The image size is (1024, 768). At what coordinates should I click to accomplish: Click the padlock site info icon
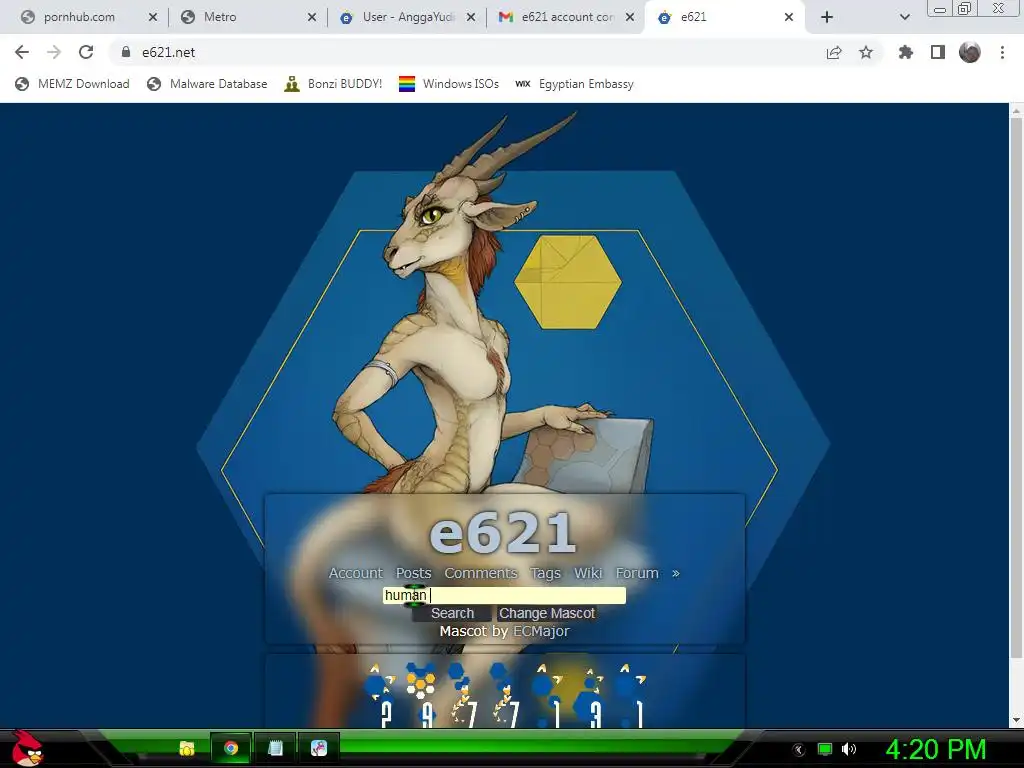coord(126,52)
